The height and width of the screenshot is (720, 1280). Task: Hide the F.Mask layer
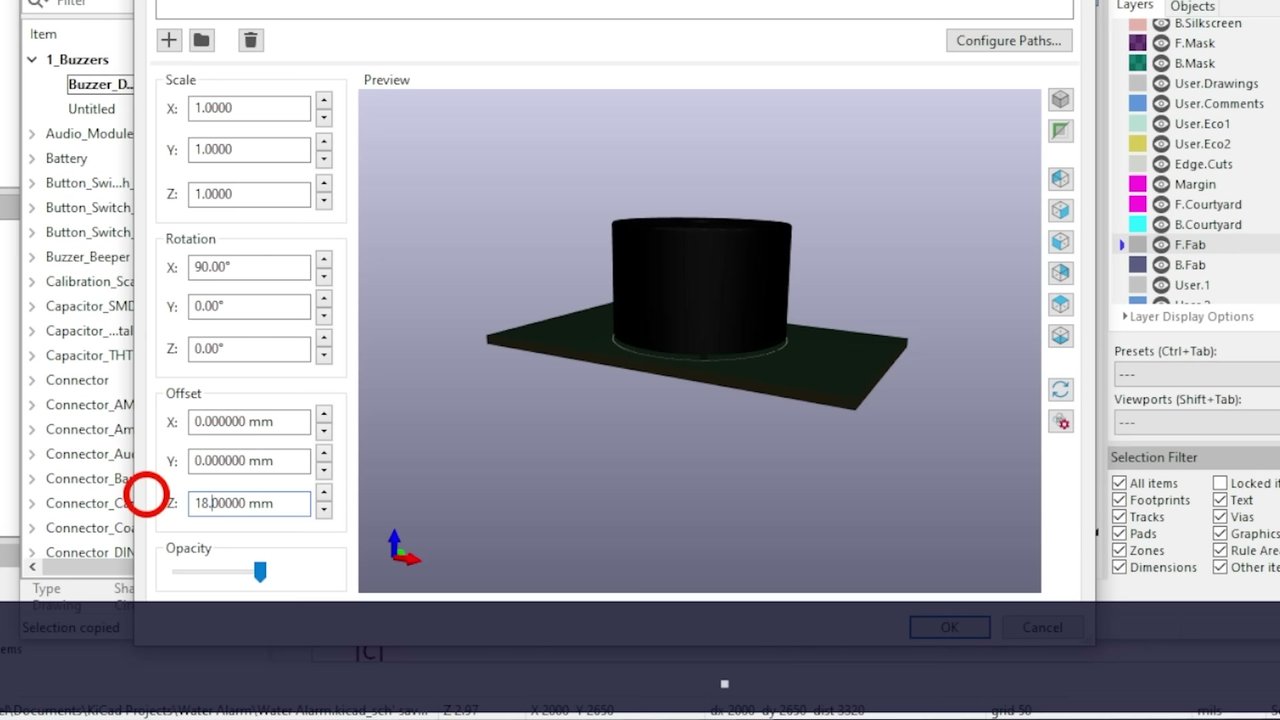click(x=1161, y=43)
